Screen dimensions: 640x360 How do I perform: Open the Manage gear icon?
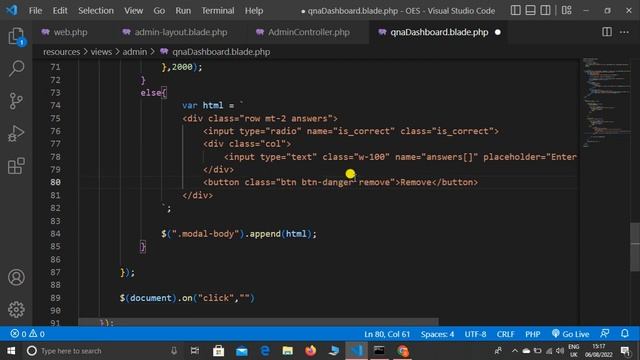point(16,309)
